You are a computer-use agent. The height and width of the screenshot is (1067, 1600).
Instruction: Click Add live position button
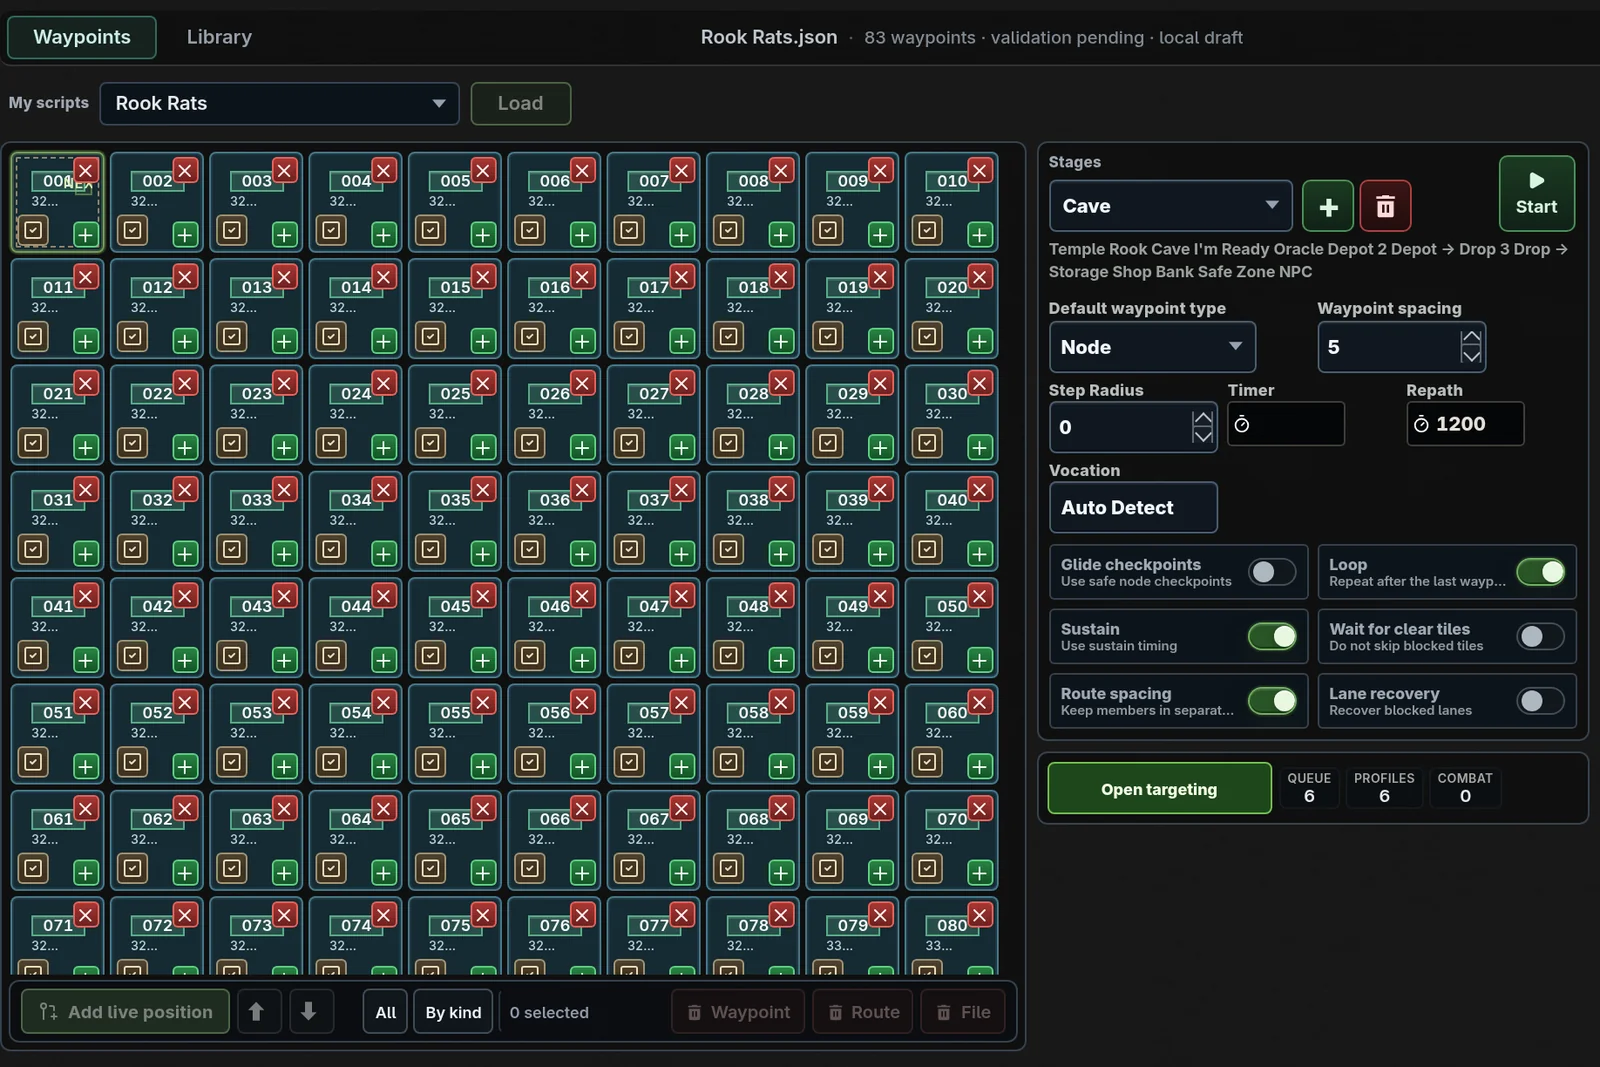tap(125, 1012)
